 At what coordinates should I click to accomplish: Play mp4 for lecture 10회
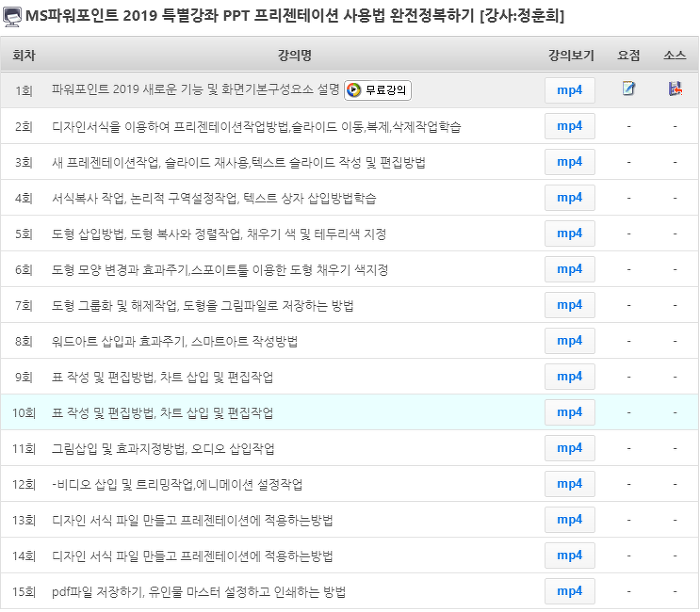[570, 412]
